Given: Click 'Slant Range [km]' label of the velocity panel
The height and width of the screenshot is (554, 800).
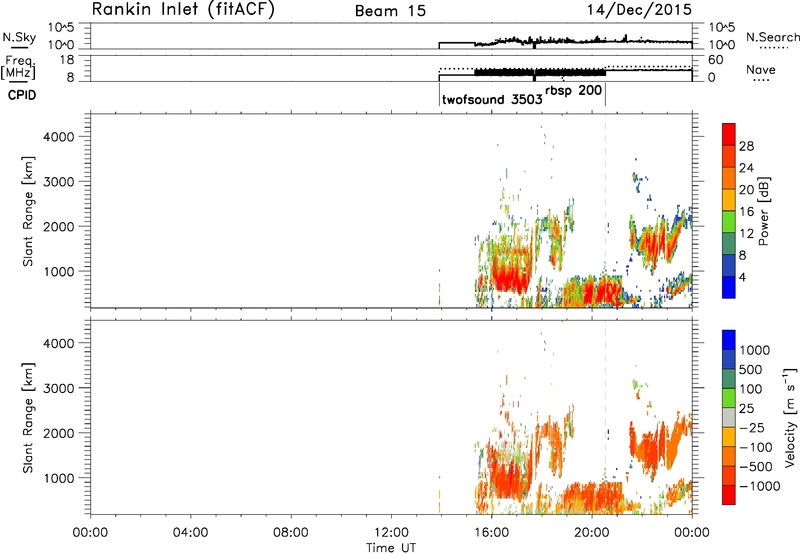Looking at the screenshot, I should tap(28, 418).
